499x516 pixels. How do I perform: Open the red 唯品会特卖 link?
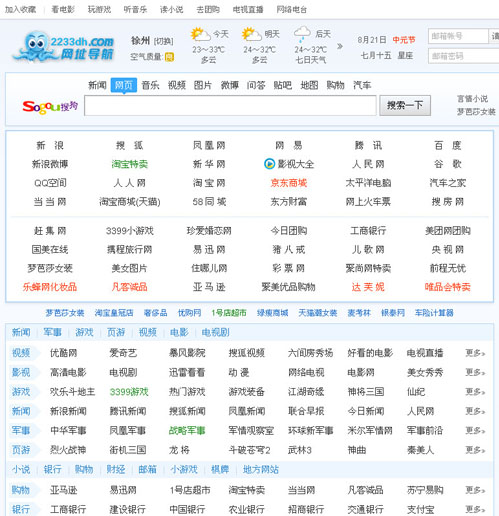pos(448,287)
